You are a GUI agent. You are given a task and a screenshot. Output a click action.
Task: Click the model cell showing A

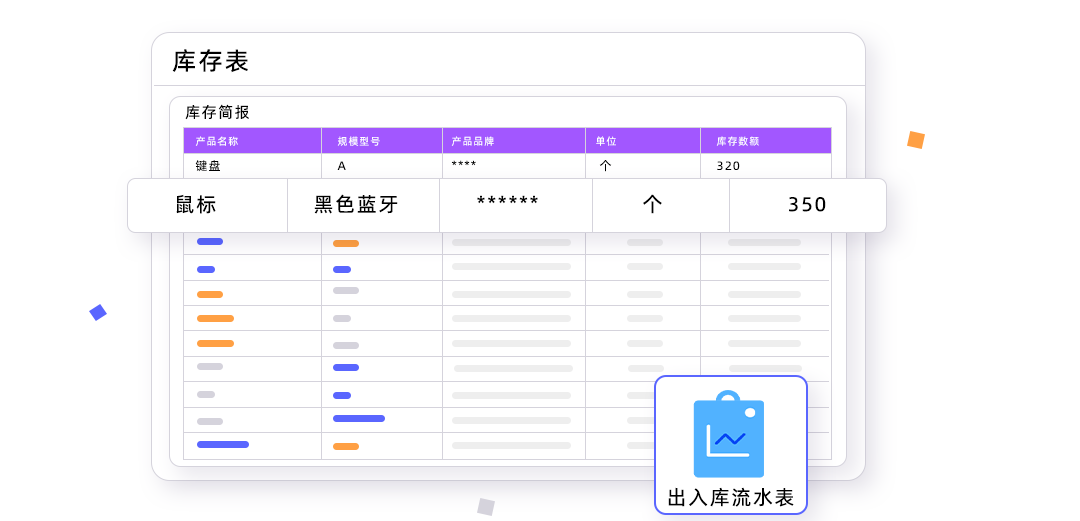tap(382, 166)
